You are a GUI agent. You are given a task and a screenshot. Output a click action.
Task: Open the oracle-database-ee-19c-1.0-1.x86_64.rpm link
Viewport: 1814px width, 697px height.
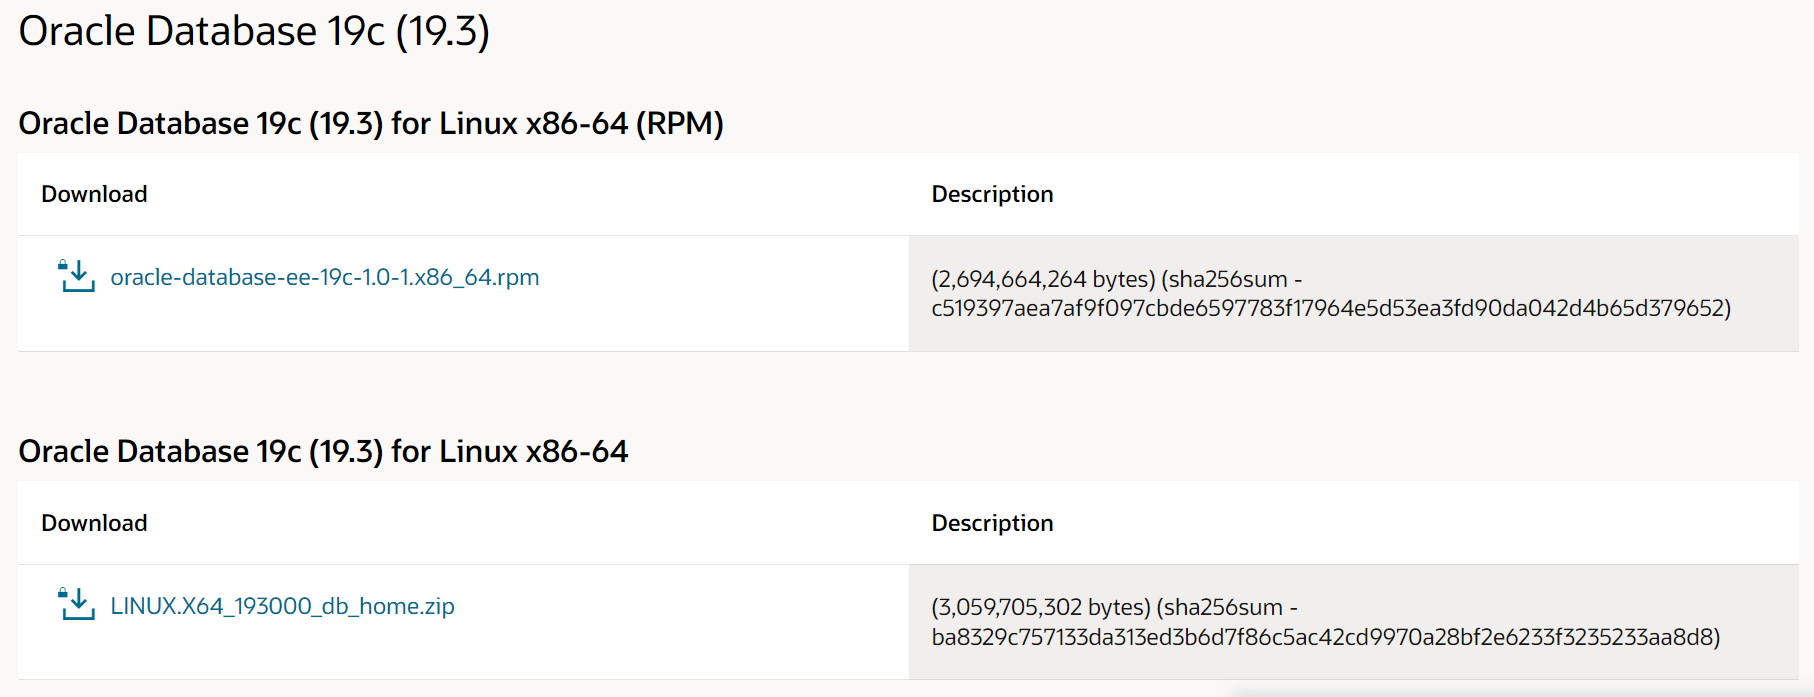(x=324, y=277)
